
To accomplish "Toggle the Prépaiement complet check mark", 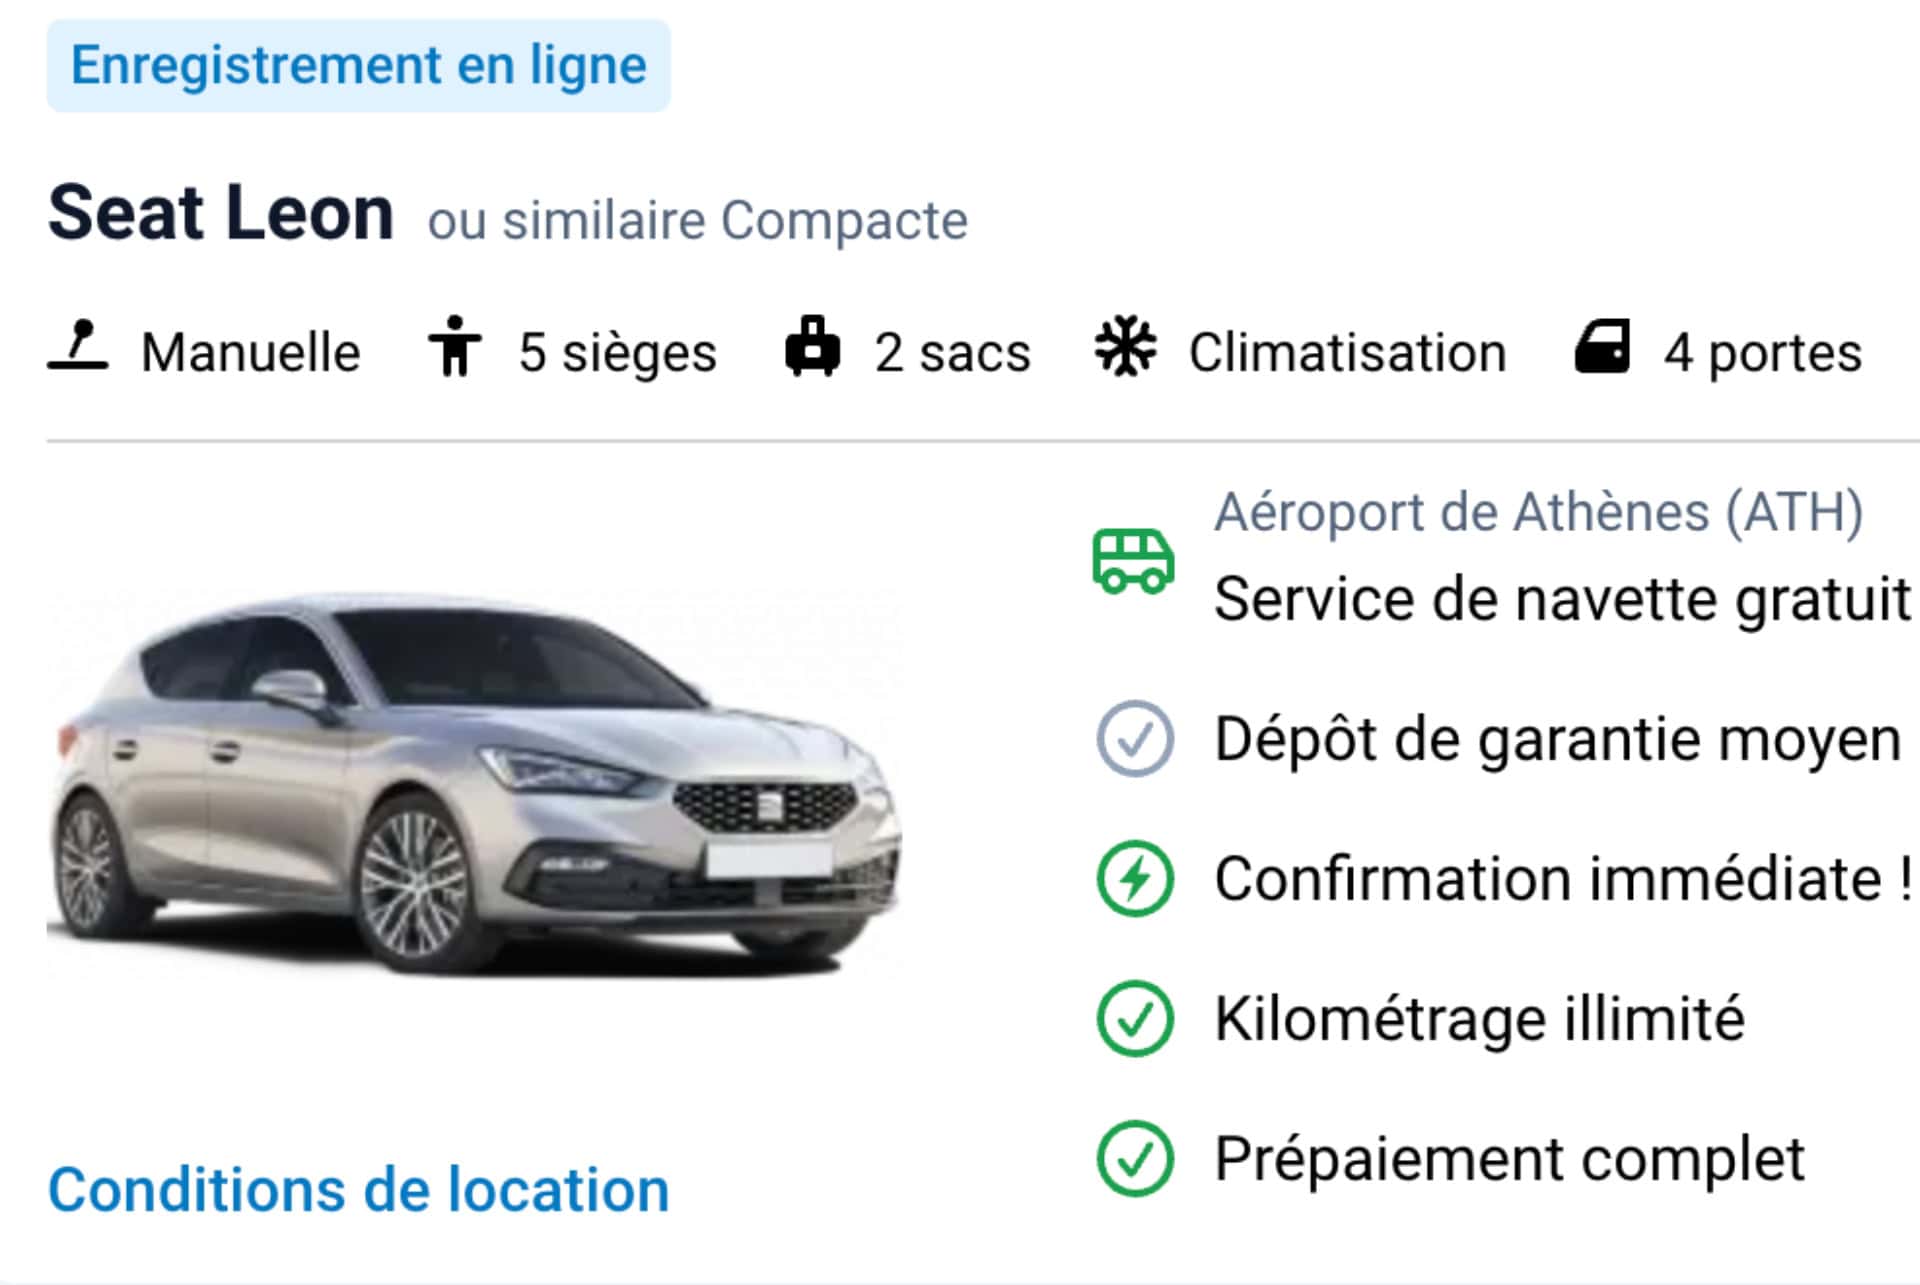I will [1133, 1158].
